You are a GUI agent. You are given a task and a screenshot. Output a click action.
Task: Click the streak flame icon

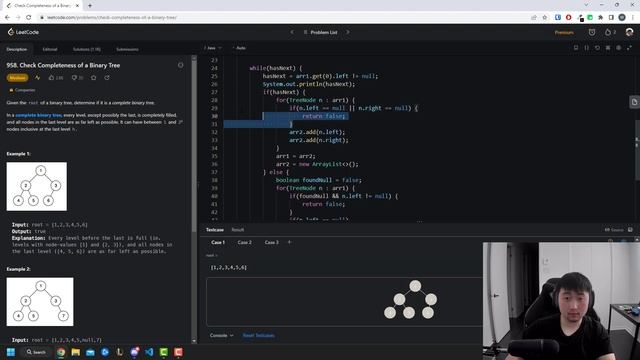coord(608,32)
